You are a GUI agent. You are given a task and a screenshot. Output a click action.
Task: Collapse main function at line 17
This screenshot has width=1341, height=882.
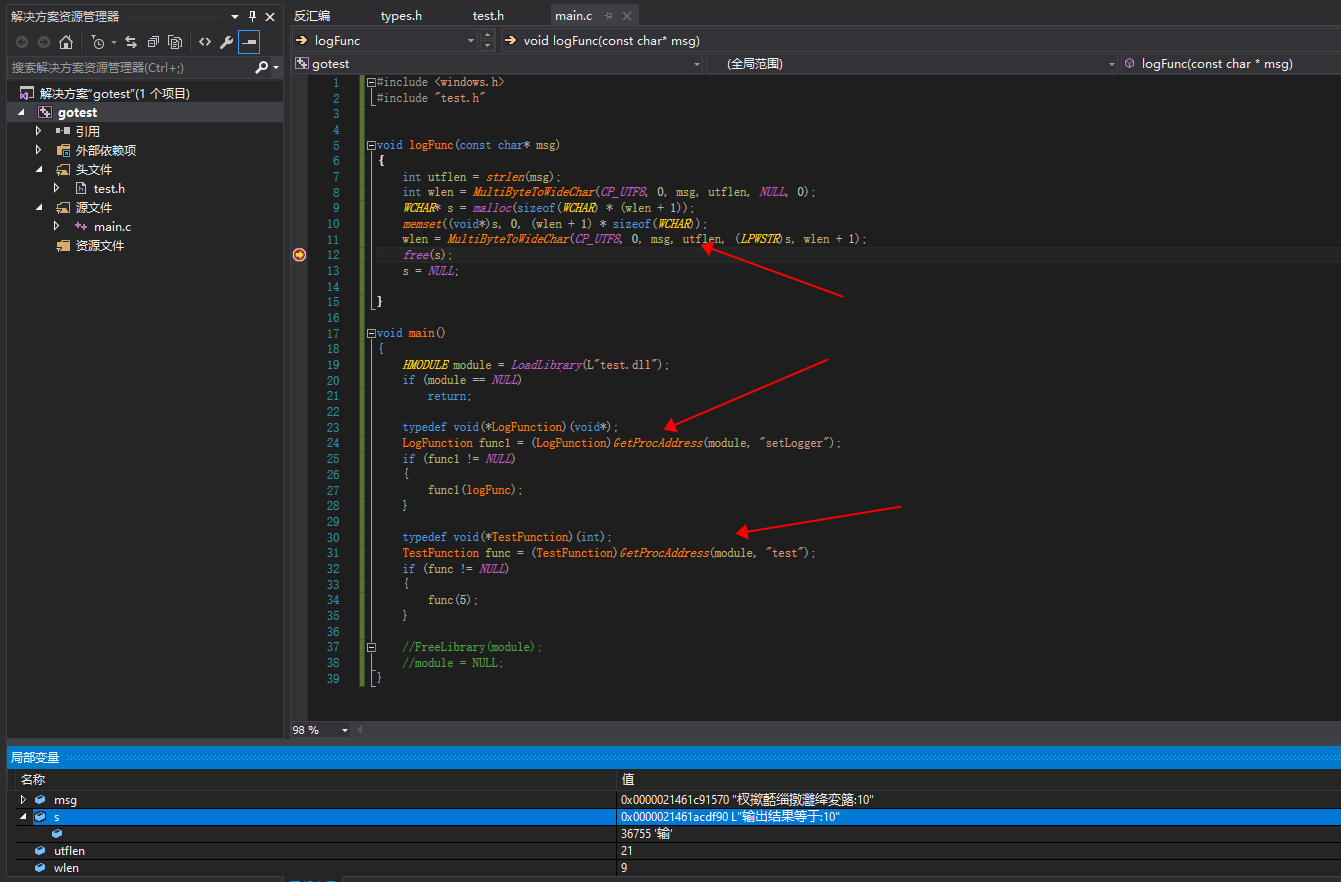371,333
